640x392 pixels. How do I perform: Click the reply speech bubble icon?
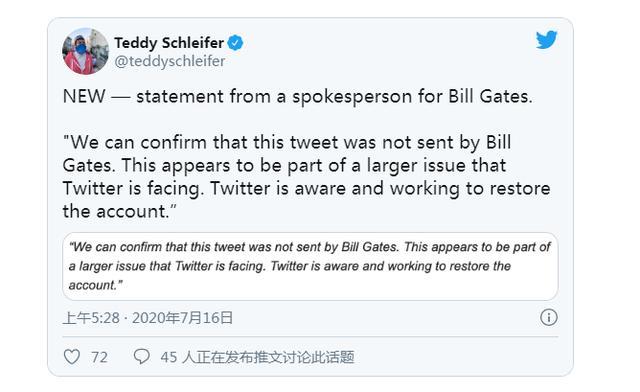point(142,356)
